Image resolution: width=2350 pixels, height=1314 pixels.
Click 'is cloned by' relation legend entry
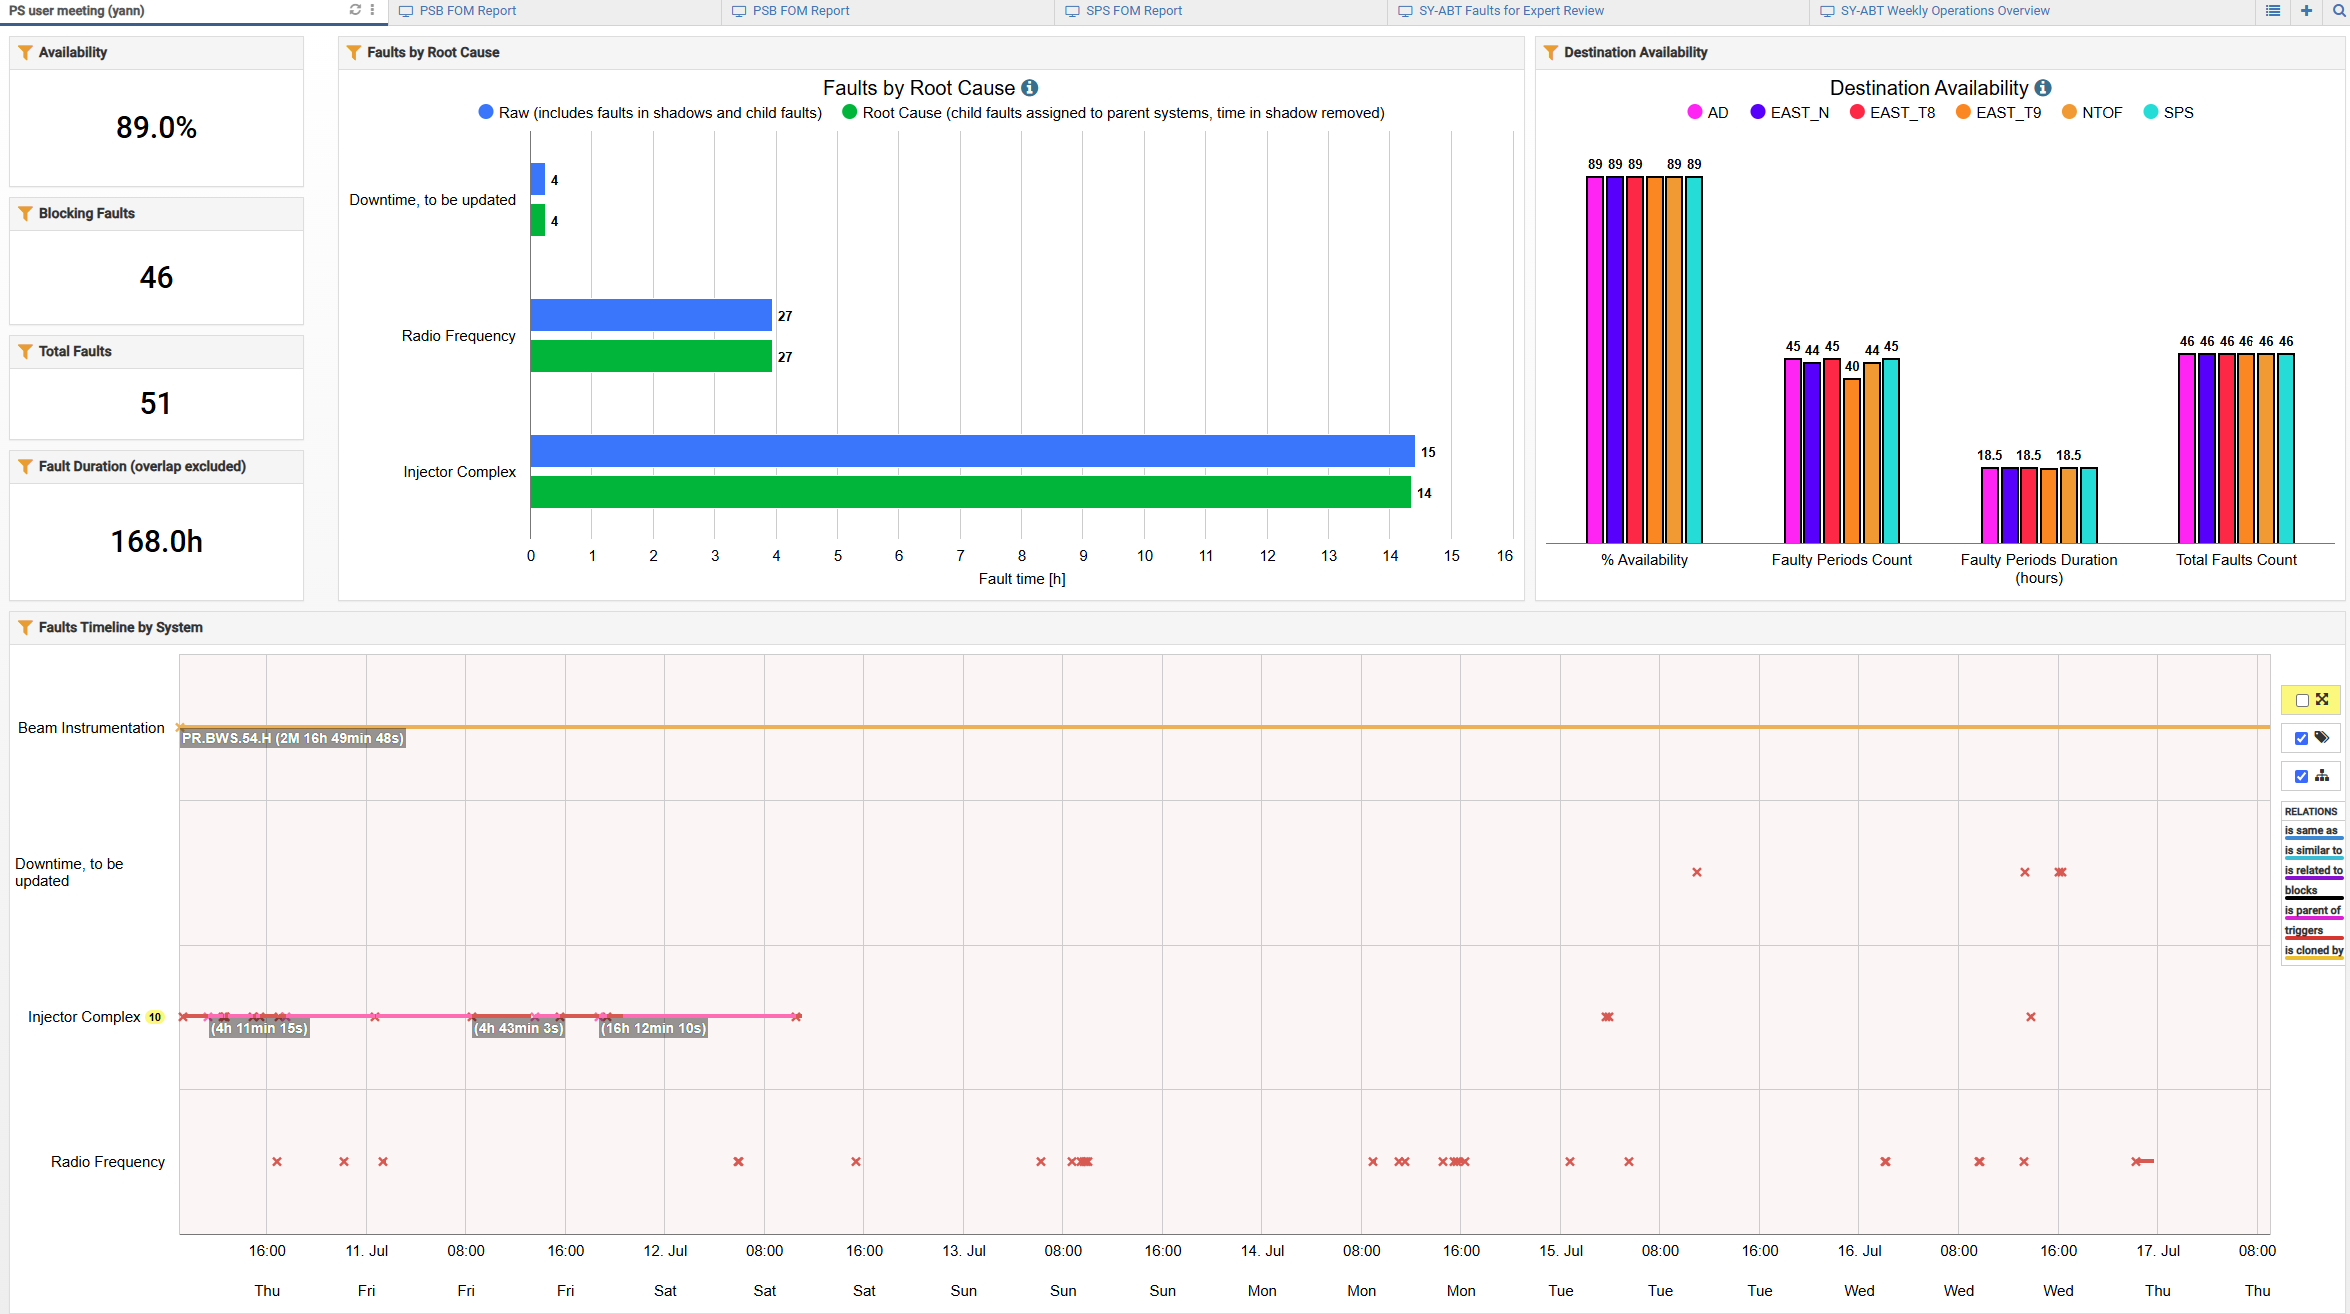click(x=2314, y=951)
